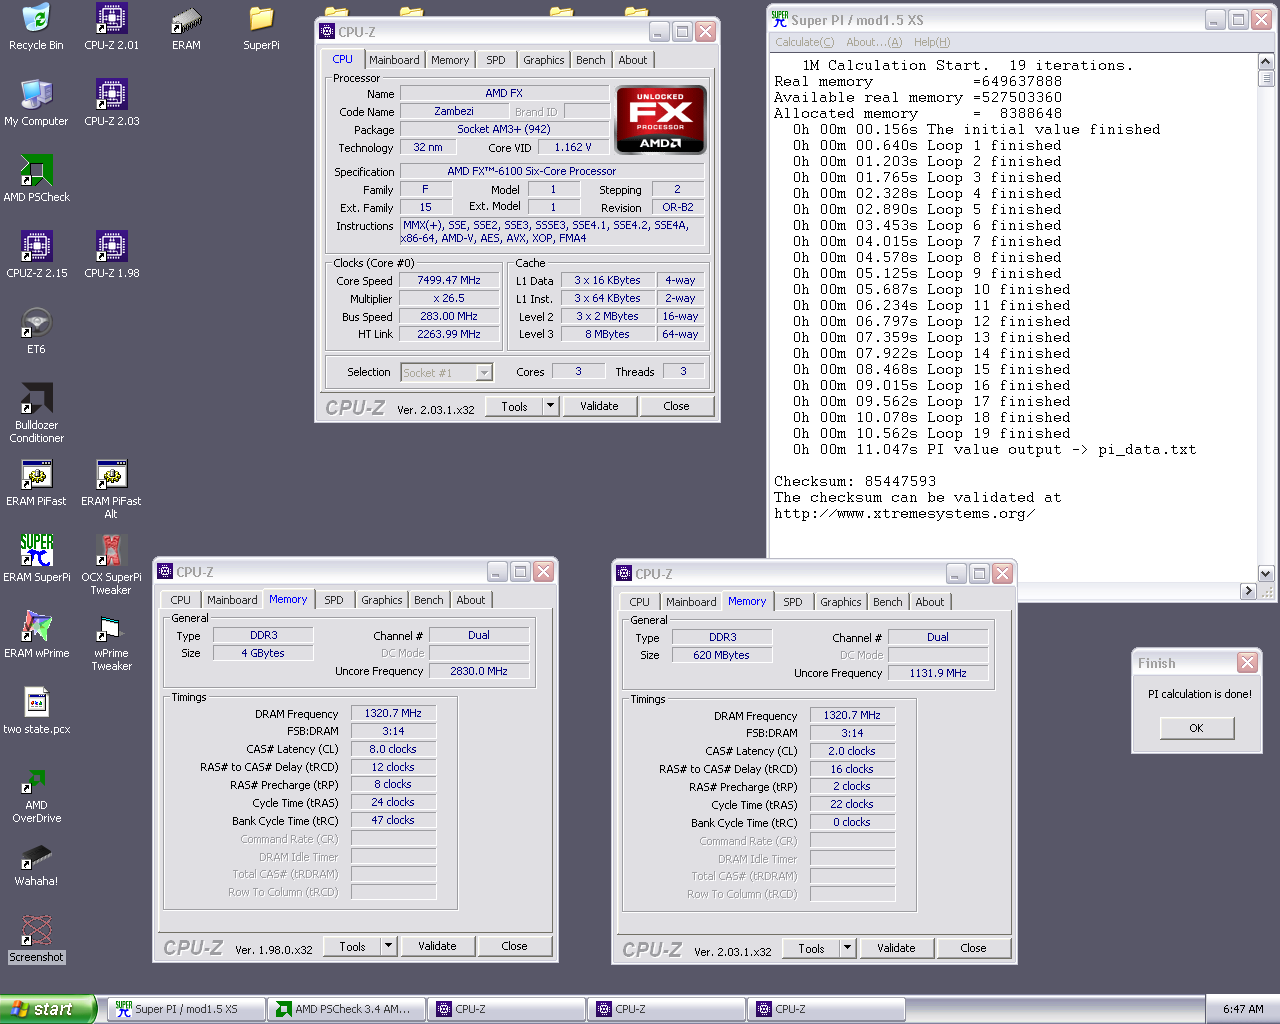Screen dimensions: 1280x1024
Task: Click Super PI horizontal scroll right arrow
Action: pos(1248,591)
